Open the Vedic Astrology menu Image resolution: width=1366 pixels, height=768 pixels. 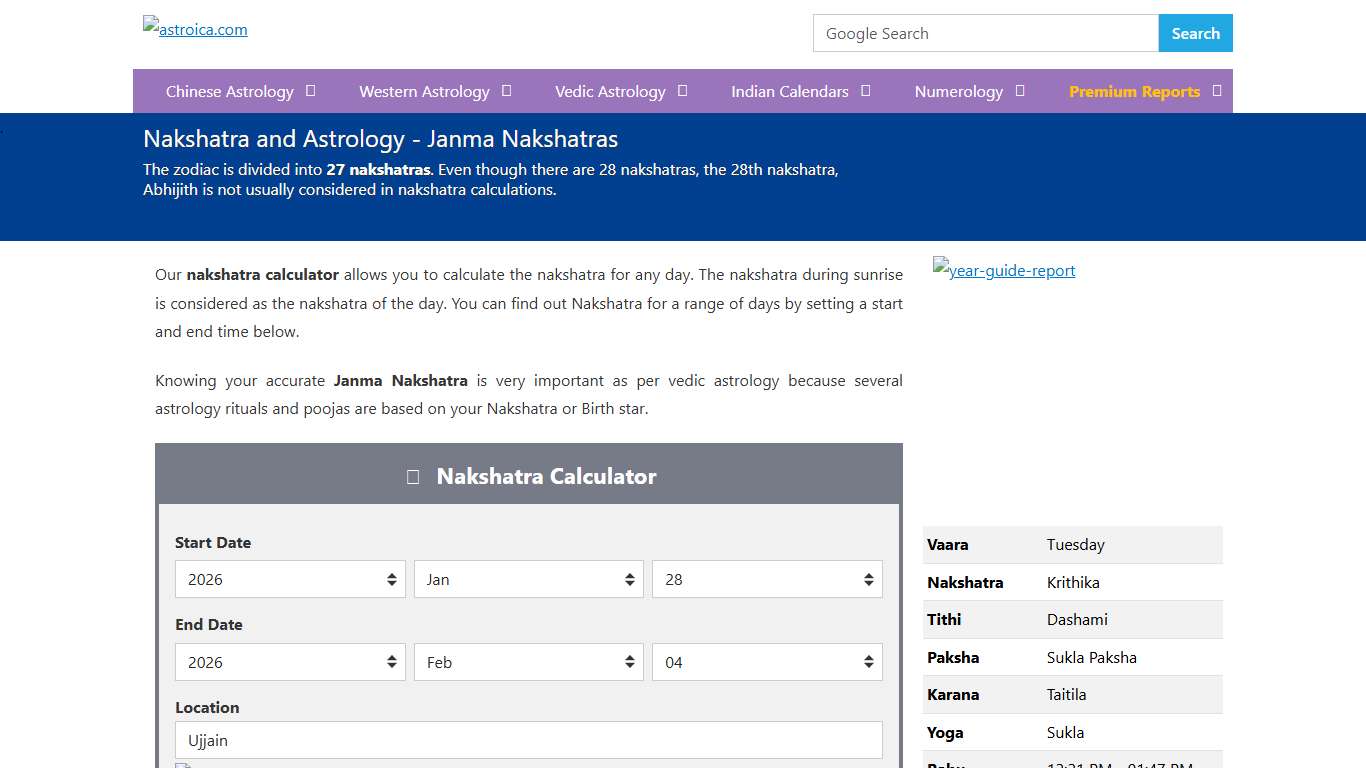pos(610,91)
